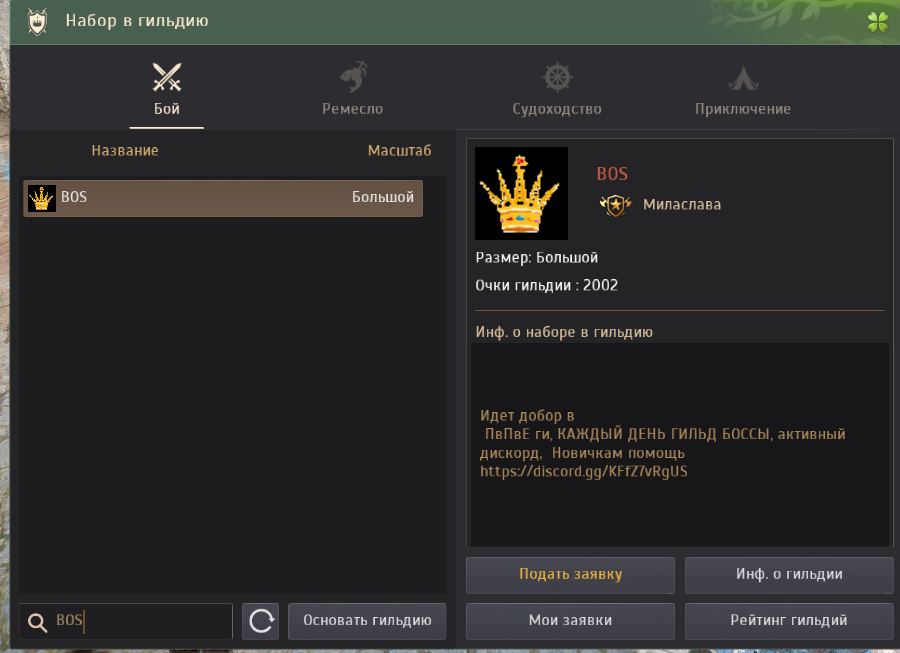Click the small crown icon beside BOS
The width and height of the screenshot is (900, 653).
click(x=41, y=199)
